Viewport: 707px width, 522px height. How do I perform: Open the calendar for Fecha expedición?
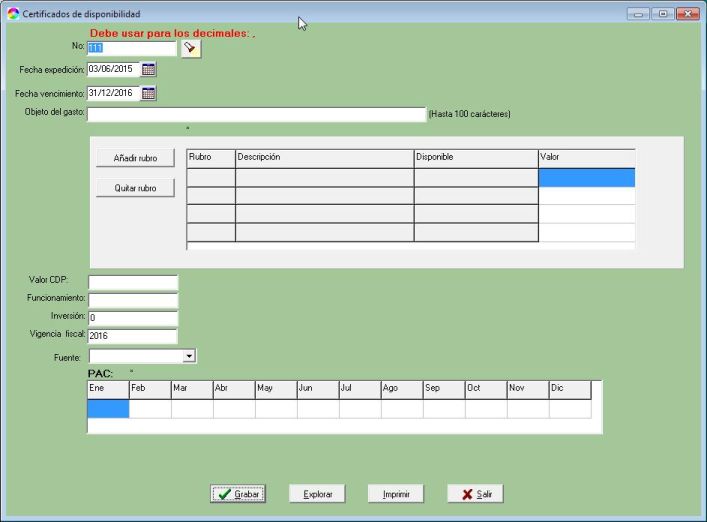149,69
